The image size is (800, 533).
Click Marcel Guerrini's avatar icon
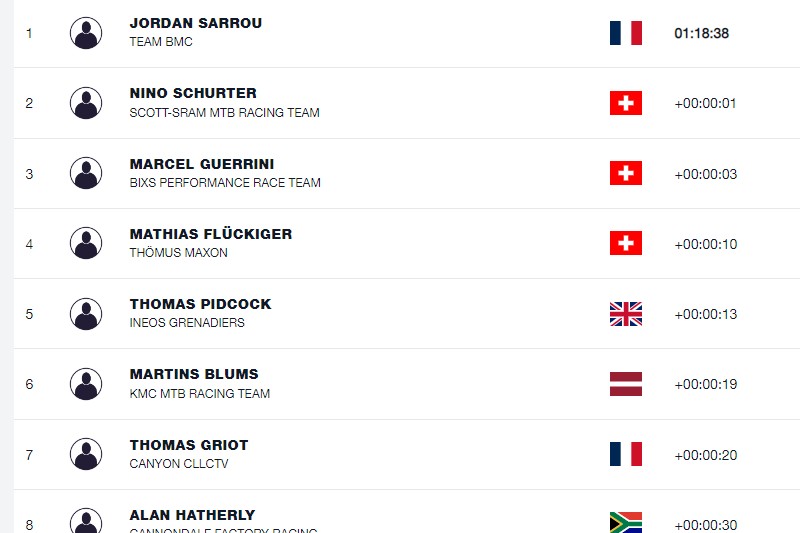[86, 173]
